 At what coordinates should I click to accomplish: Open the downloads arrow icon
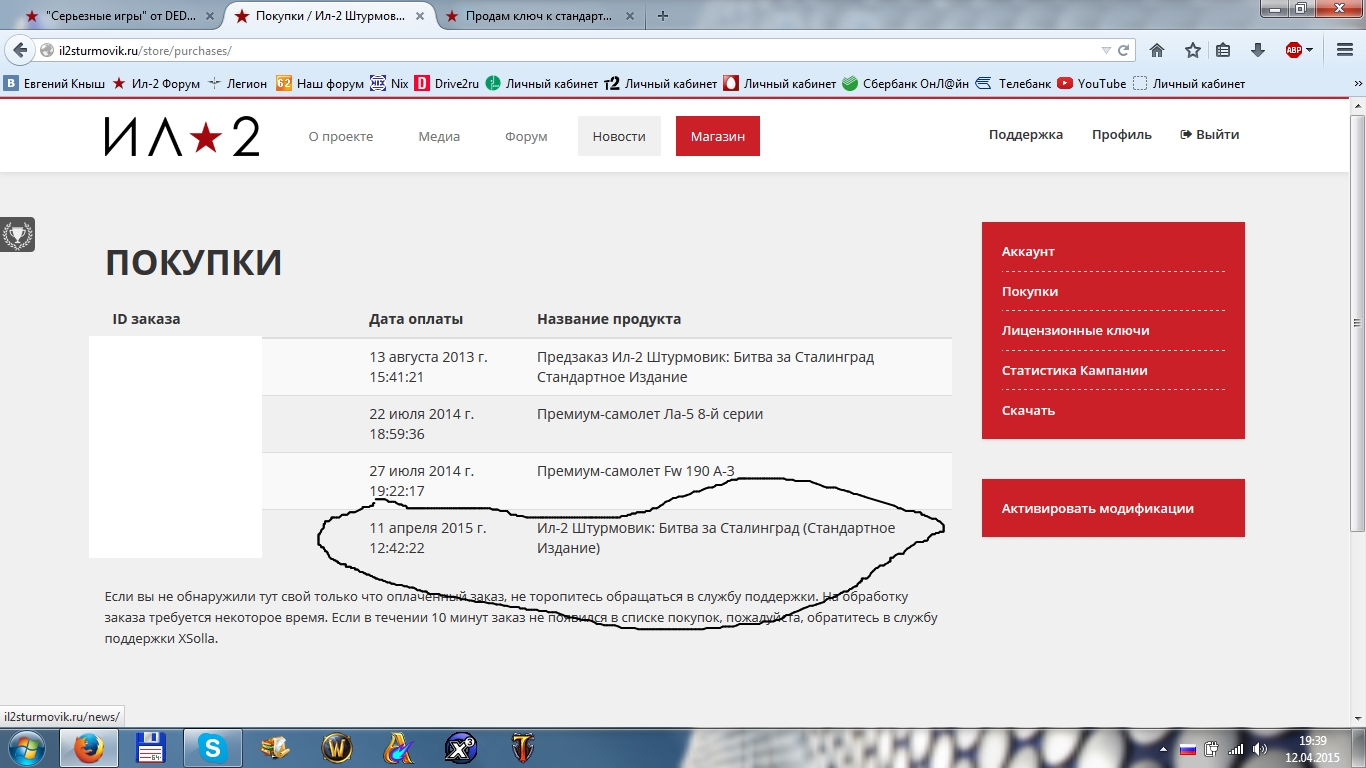coord(1258,50)
